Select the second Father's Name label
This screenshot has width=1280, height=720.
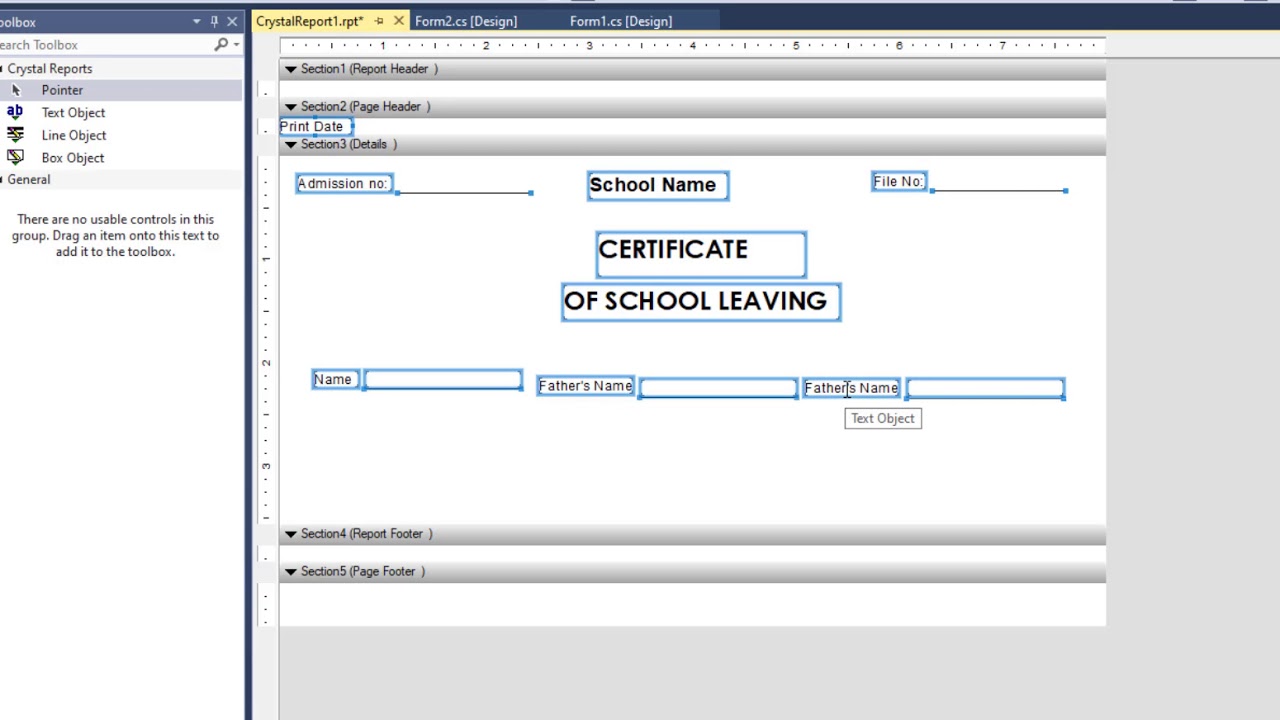pos(852,388)
